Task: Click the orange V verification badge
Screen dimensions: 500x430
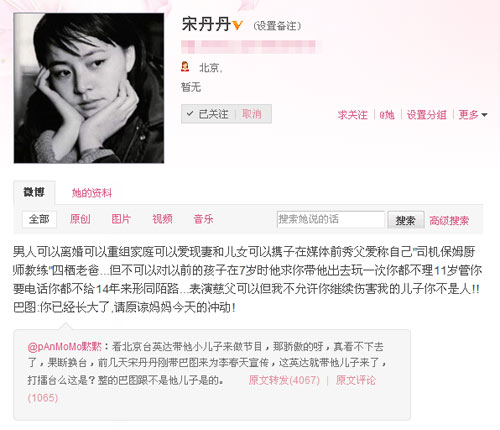Action: (237, 25)
